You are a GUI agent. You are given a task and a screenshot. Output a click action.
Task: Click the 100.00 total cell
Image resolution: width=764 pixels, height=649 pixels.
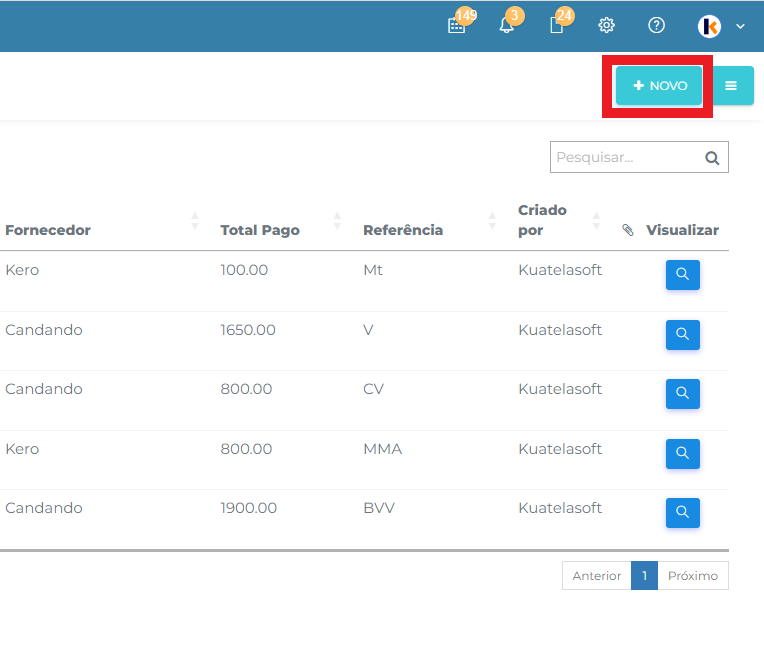(x=244, y=270)
